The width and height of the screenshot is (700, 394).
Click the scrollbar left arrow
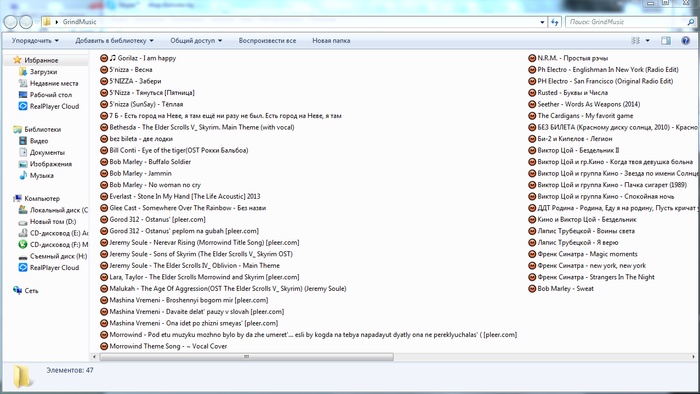point(94,357)
